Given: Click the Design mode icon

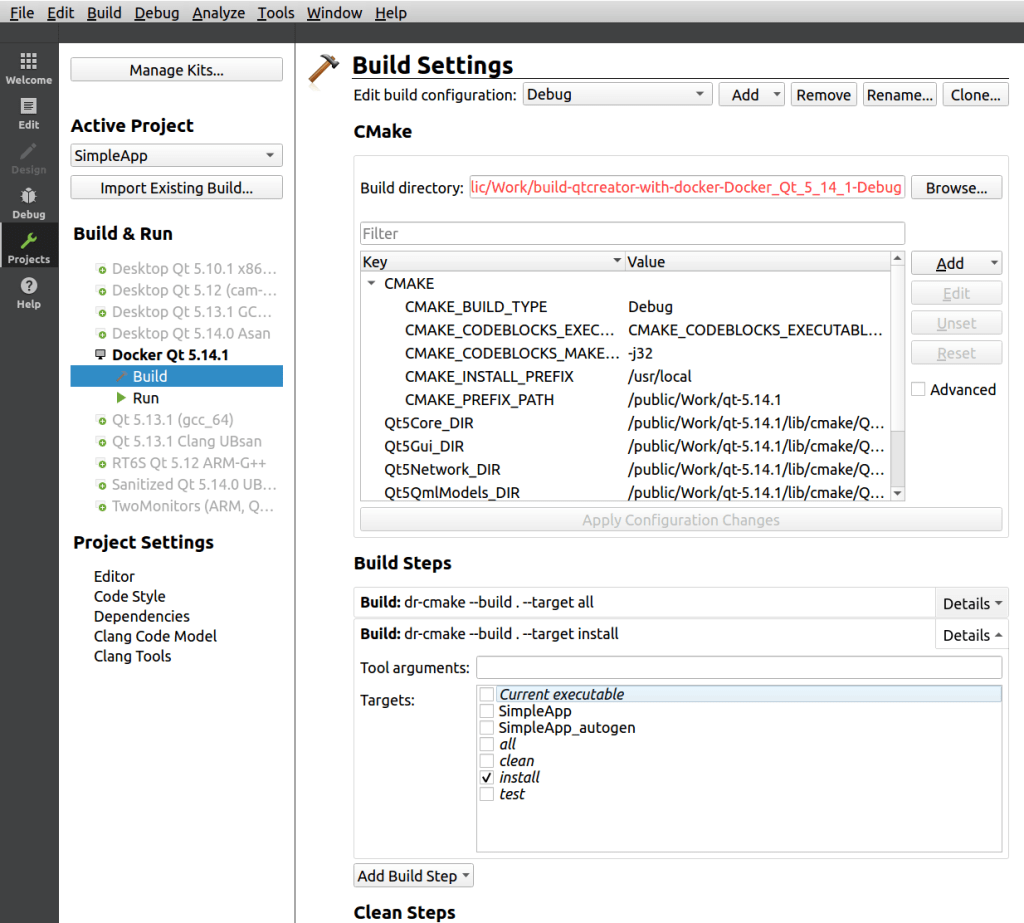Looking at the screenshot, I should coord(29,156).
